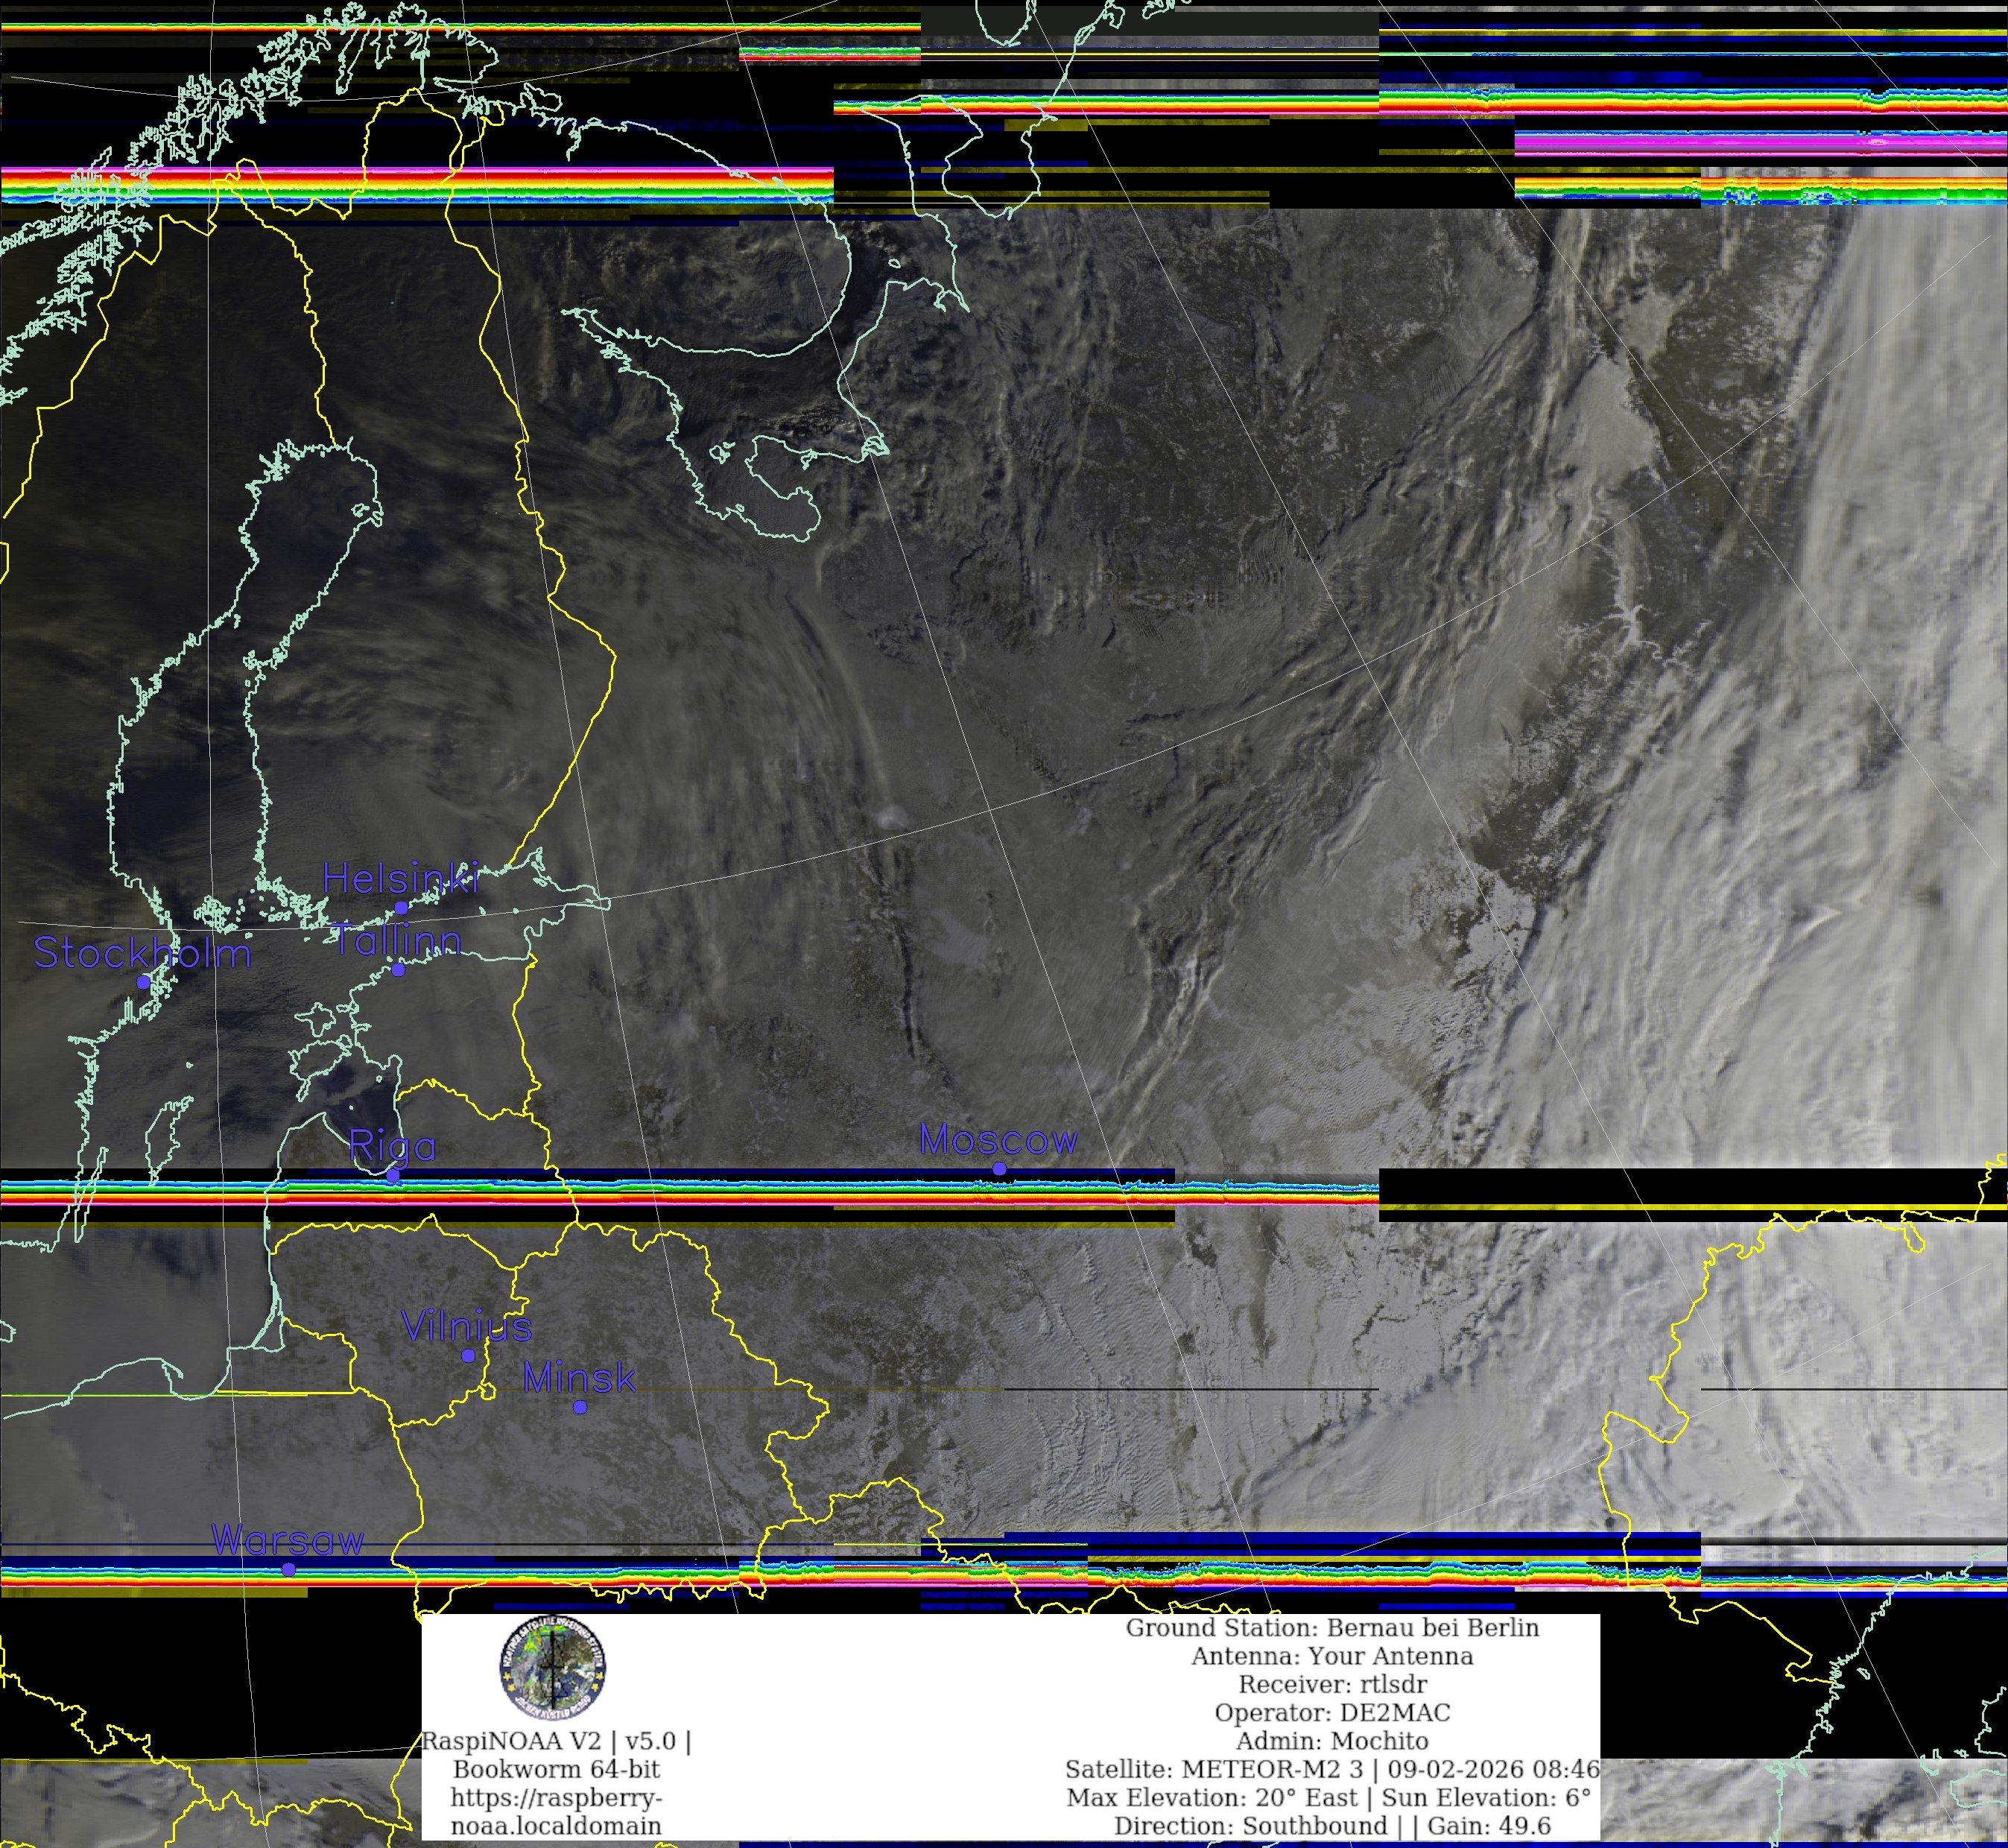Click the Stockholm city marker dot

click(143, 982)
